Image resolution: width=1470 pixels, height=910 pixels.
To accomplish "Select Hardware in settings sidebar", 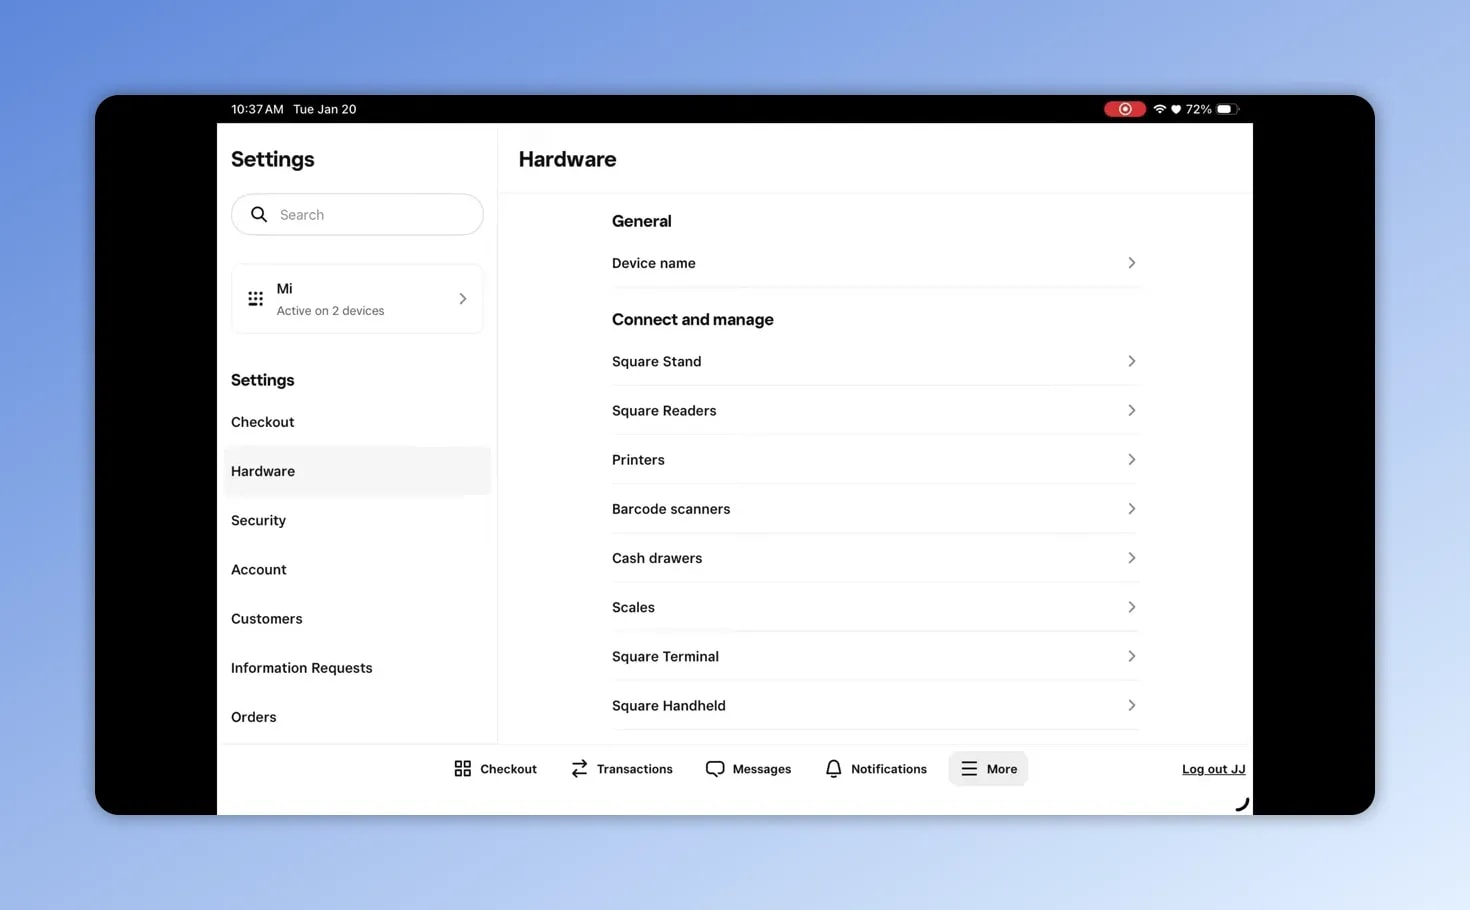I will 358,471.
